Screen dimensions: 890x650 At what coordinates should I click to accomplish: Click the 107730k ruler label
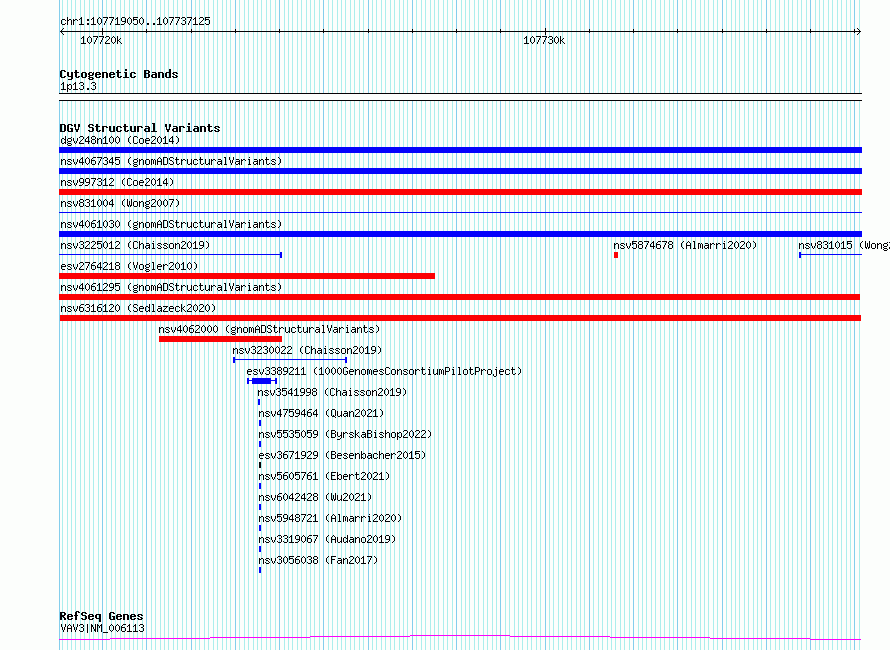tap(544, 41)
